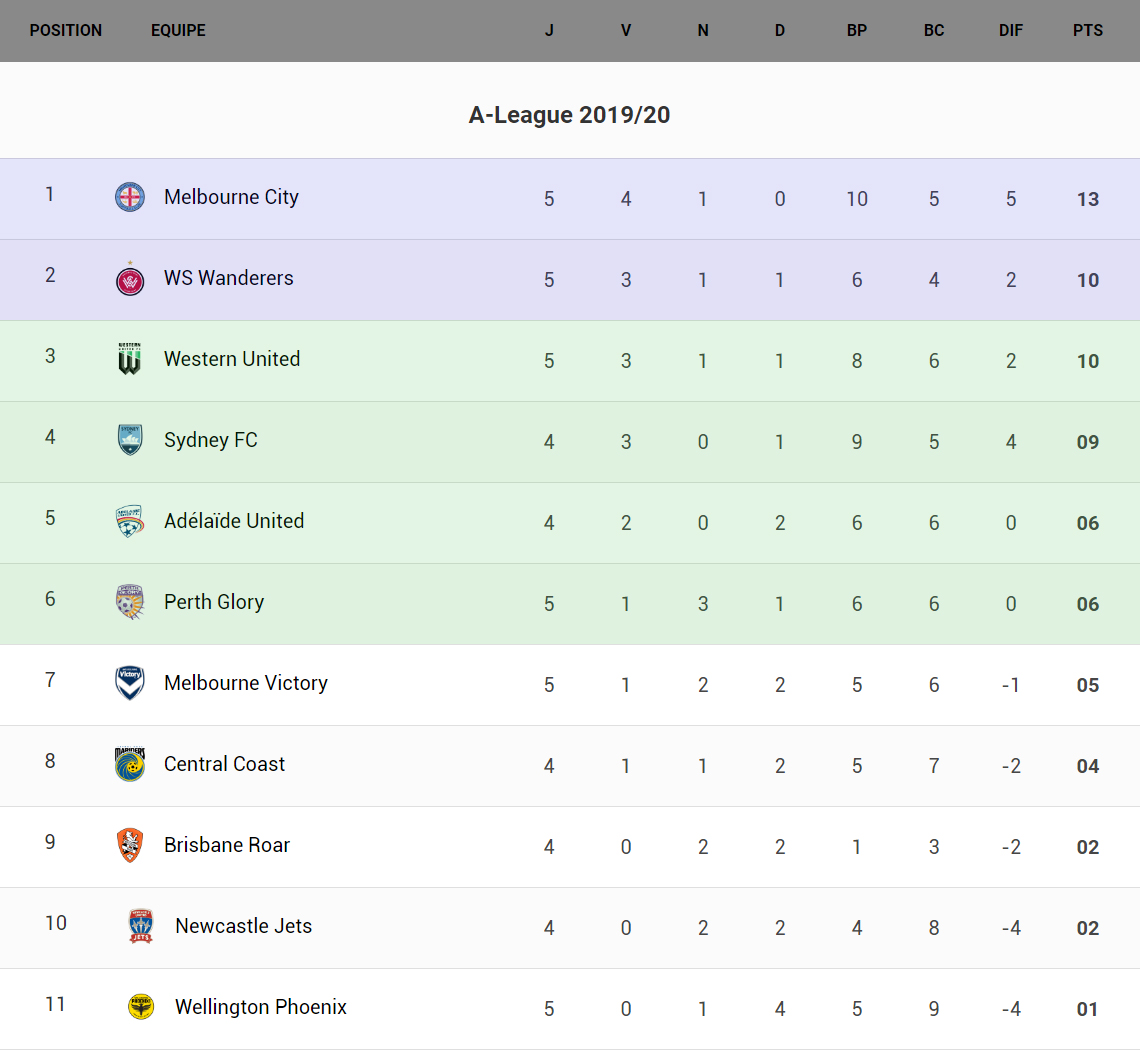Click the Wellington Phoenix yellow logo
1140x1058 pixels.
tap(141, 1007)
